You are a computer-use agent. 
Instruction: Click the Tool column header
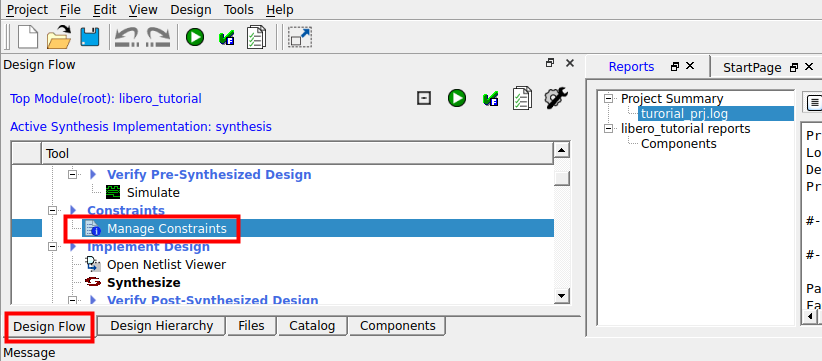click(x=297, y=154)
